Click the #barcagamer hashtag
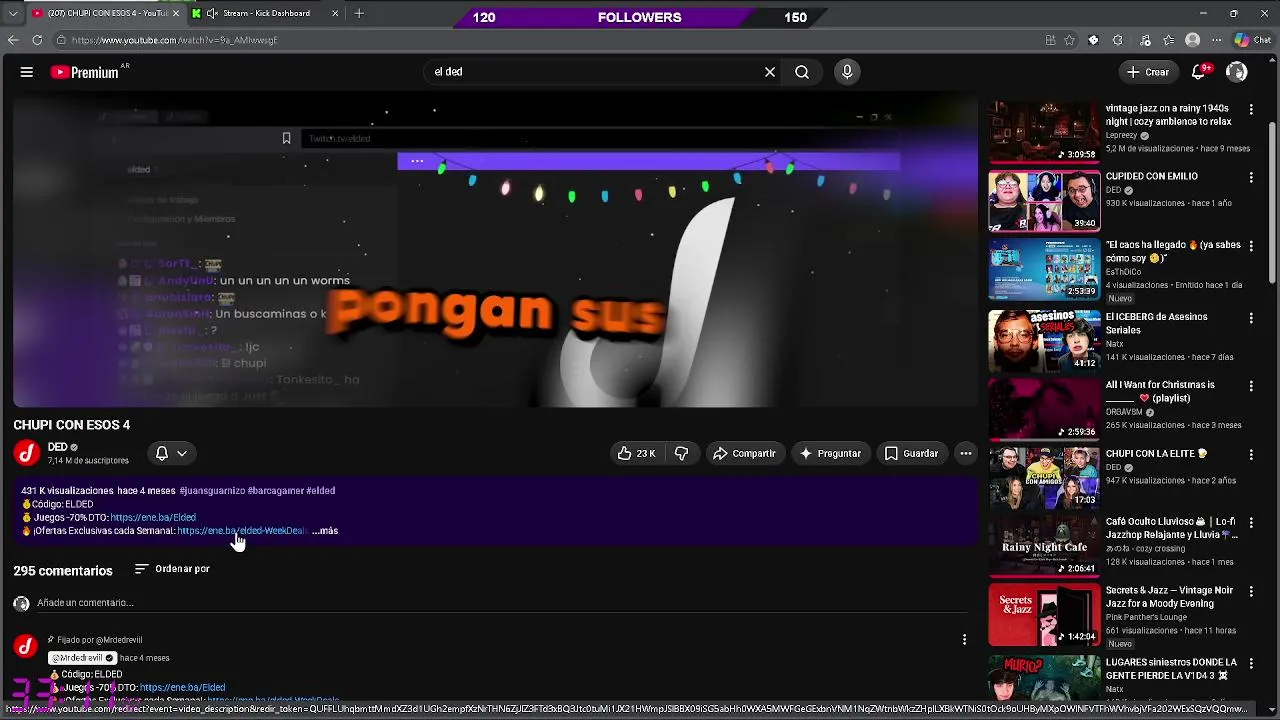Screen dimensions: 1280x720 click(275, 491)
